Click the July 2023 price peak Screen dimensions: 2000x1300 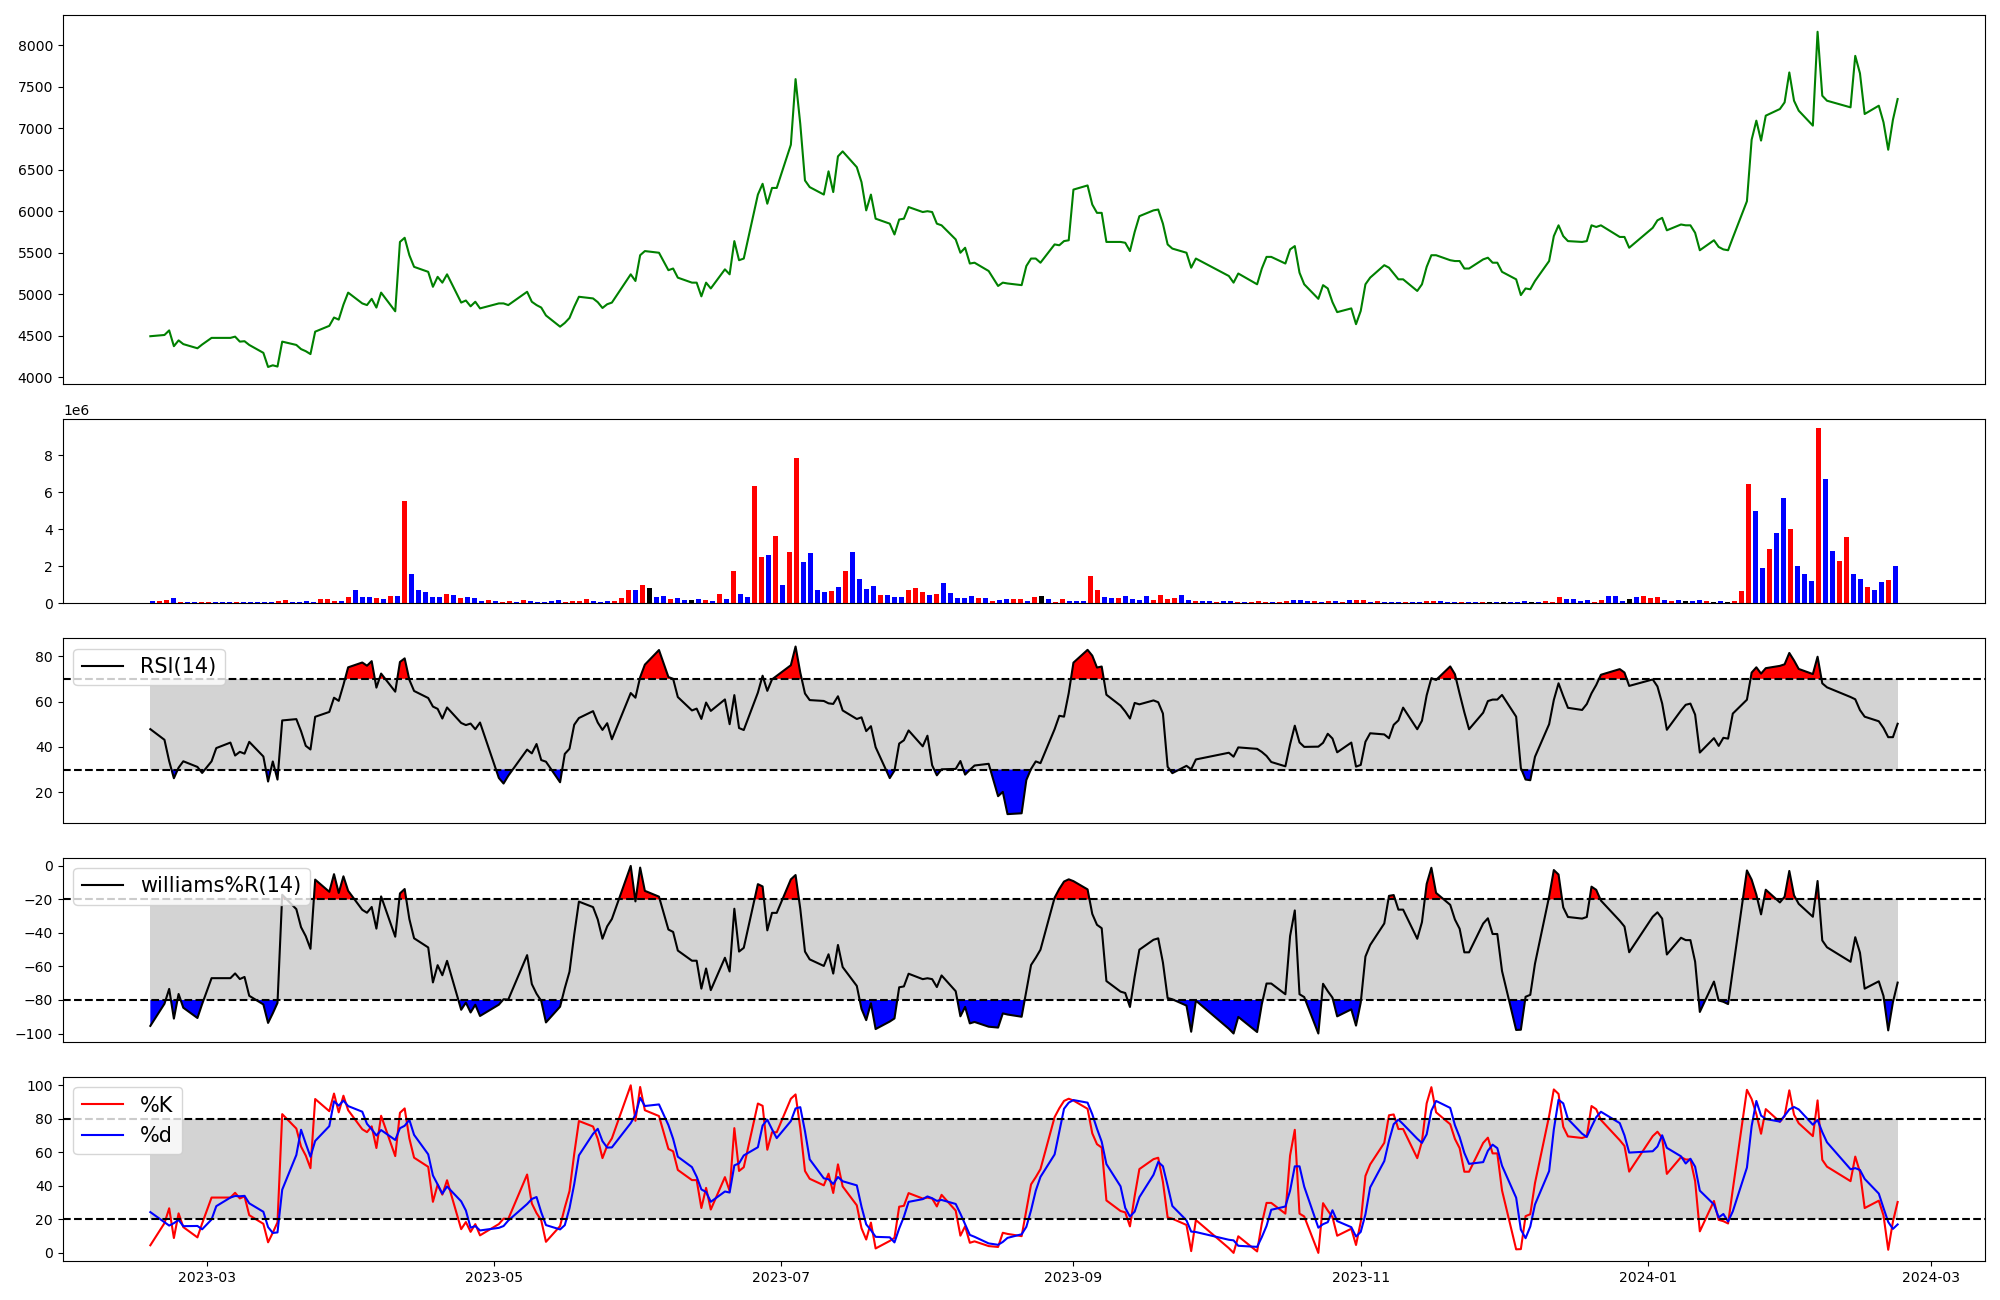(x=795, y=80)
